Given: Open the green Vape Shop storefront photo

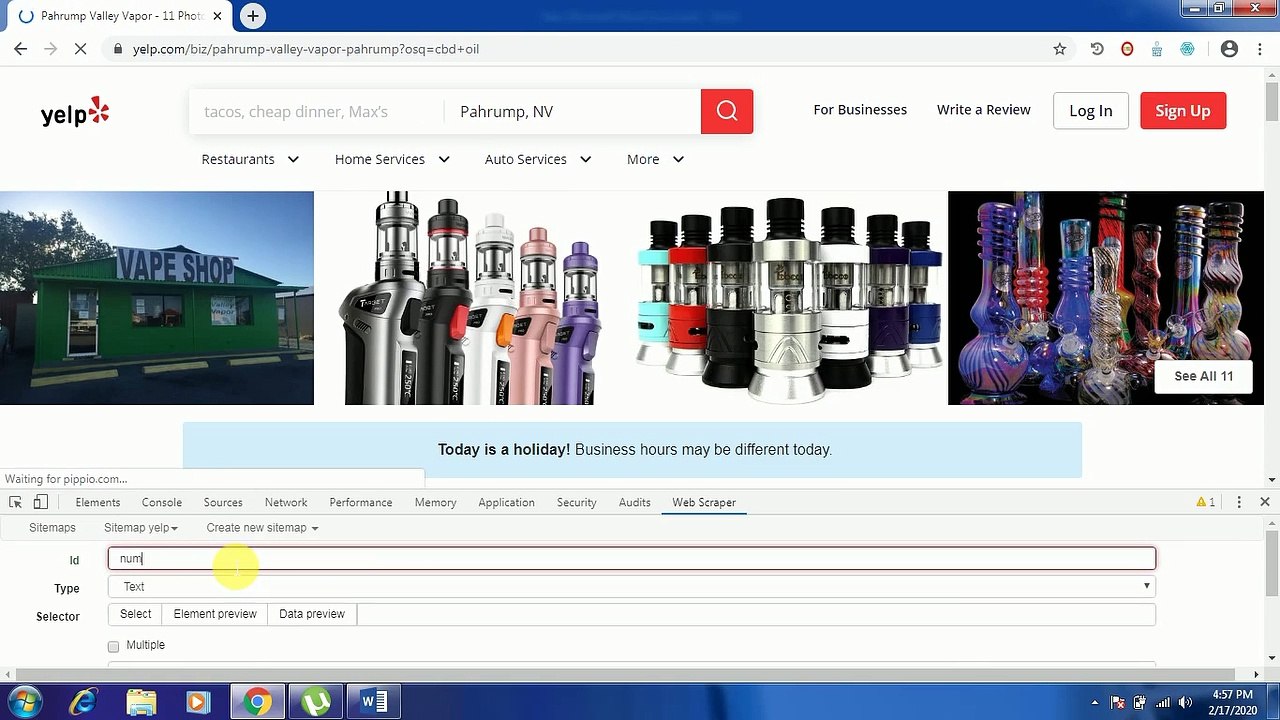Looking at the screenshot, I should (157, 298).
